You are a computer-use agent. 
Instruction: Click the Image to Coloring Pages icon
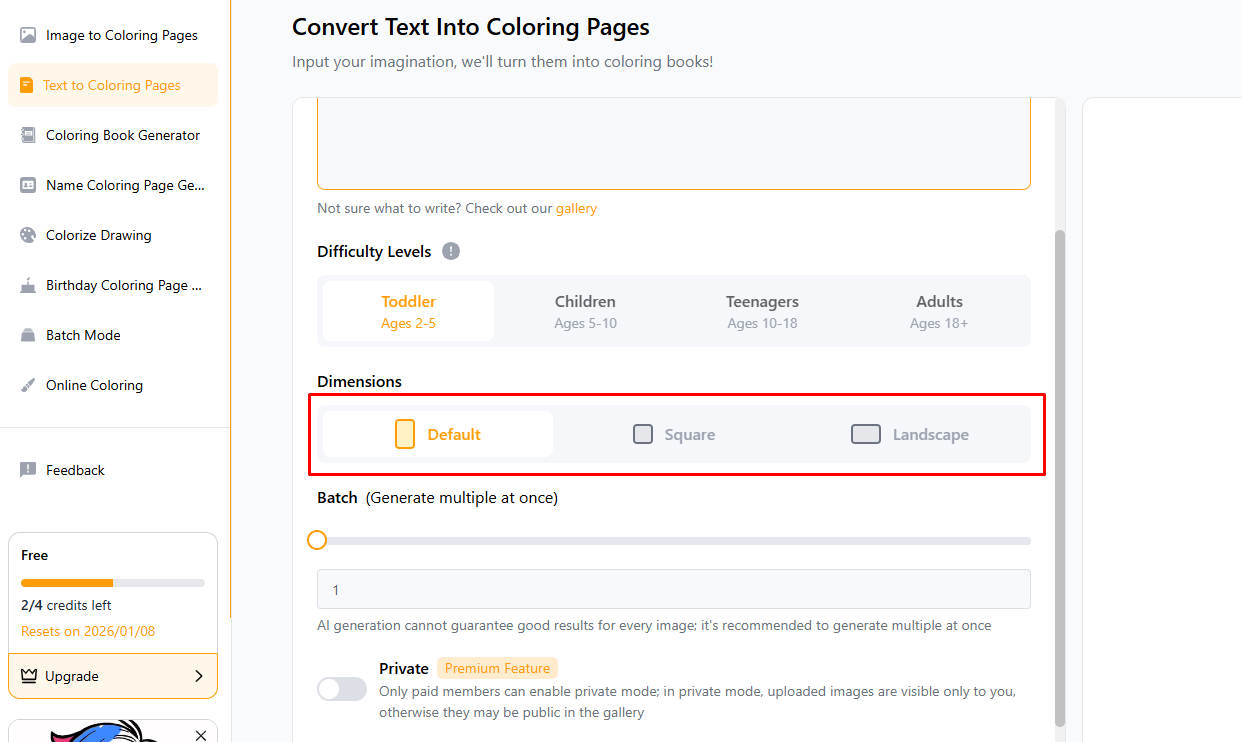(28, 35)
